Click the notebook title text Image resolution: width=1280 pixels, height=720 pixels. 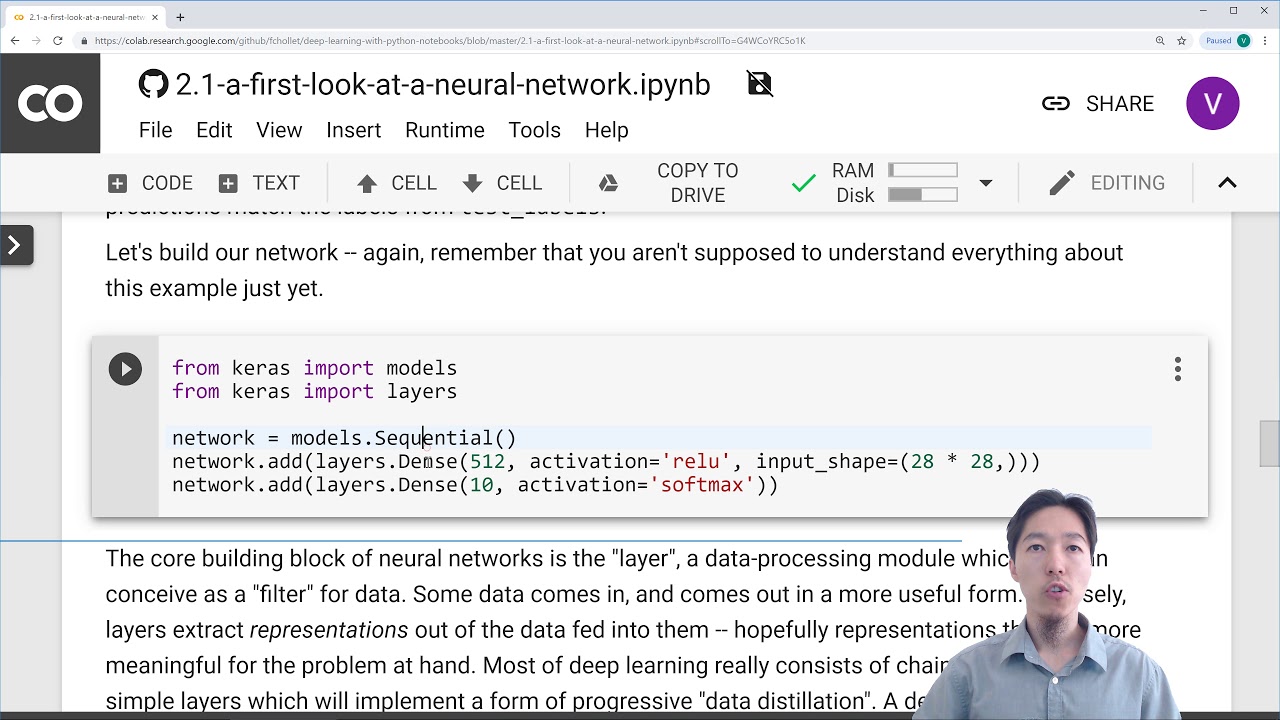coord(443,85)
